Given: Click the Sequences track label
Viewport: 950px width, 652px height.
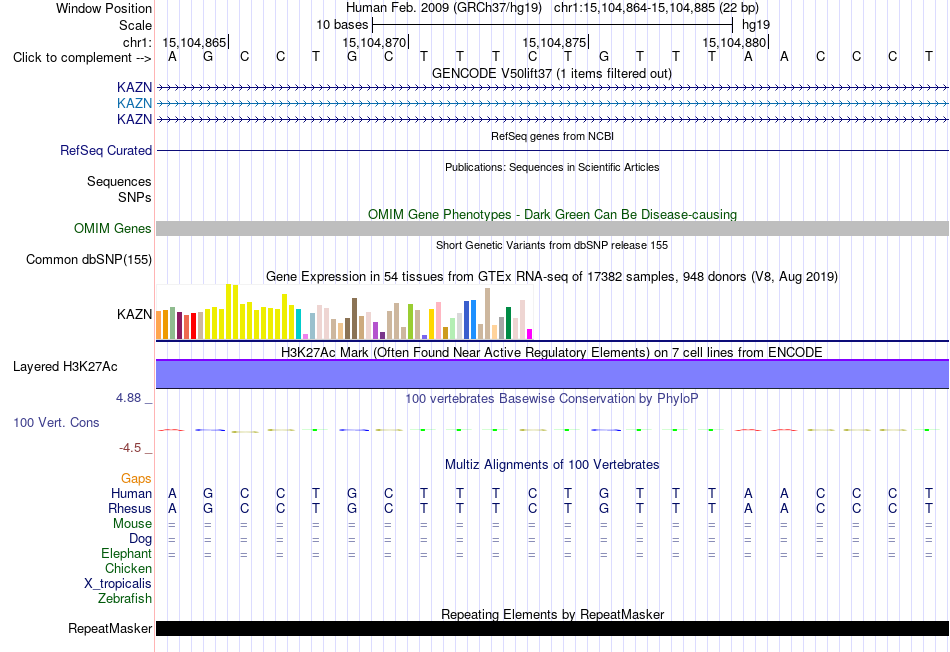Looking at the screenshot, I should (x=119, y=181).
